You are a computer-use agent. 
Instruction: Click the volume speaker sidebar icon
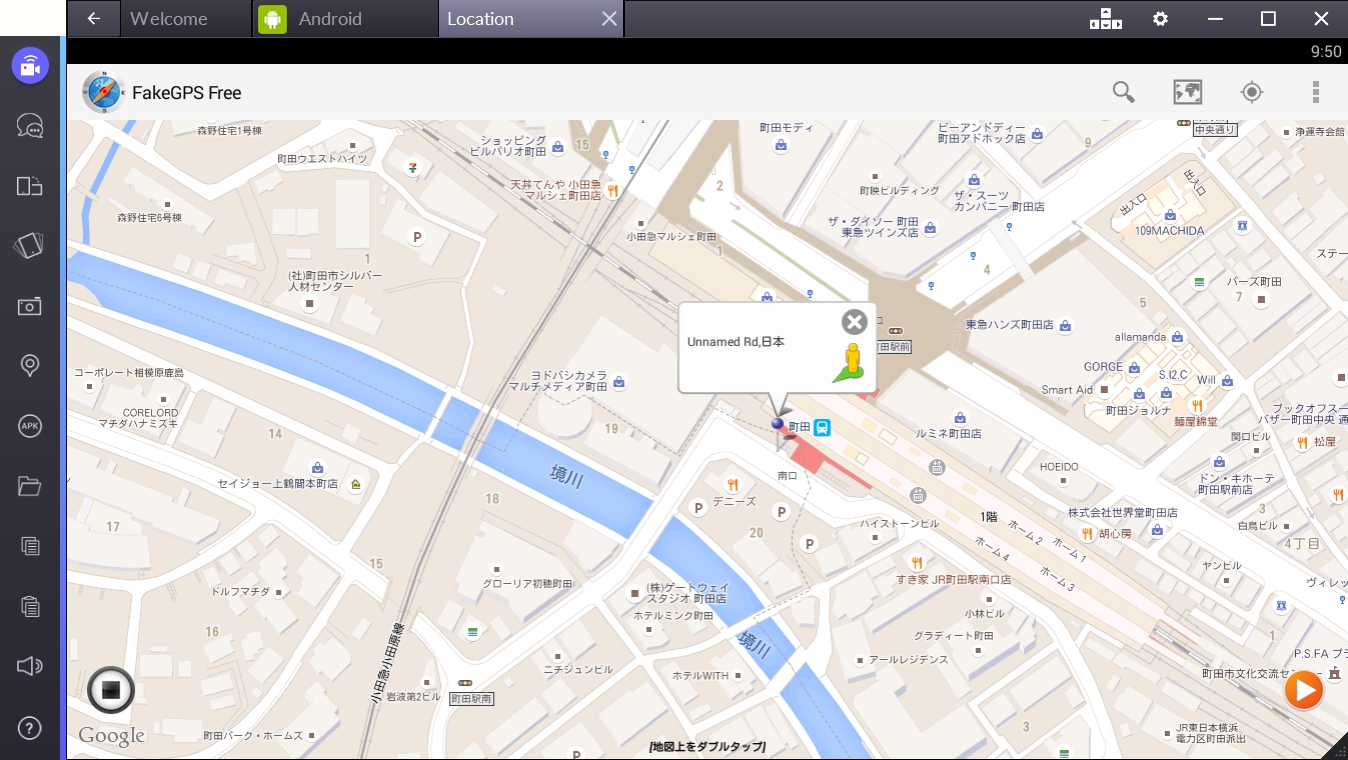[30, 666]
